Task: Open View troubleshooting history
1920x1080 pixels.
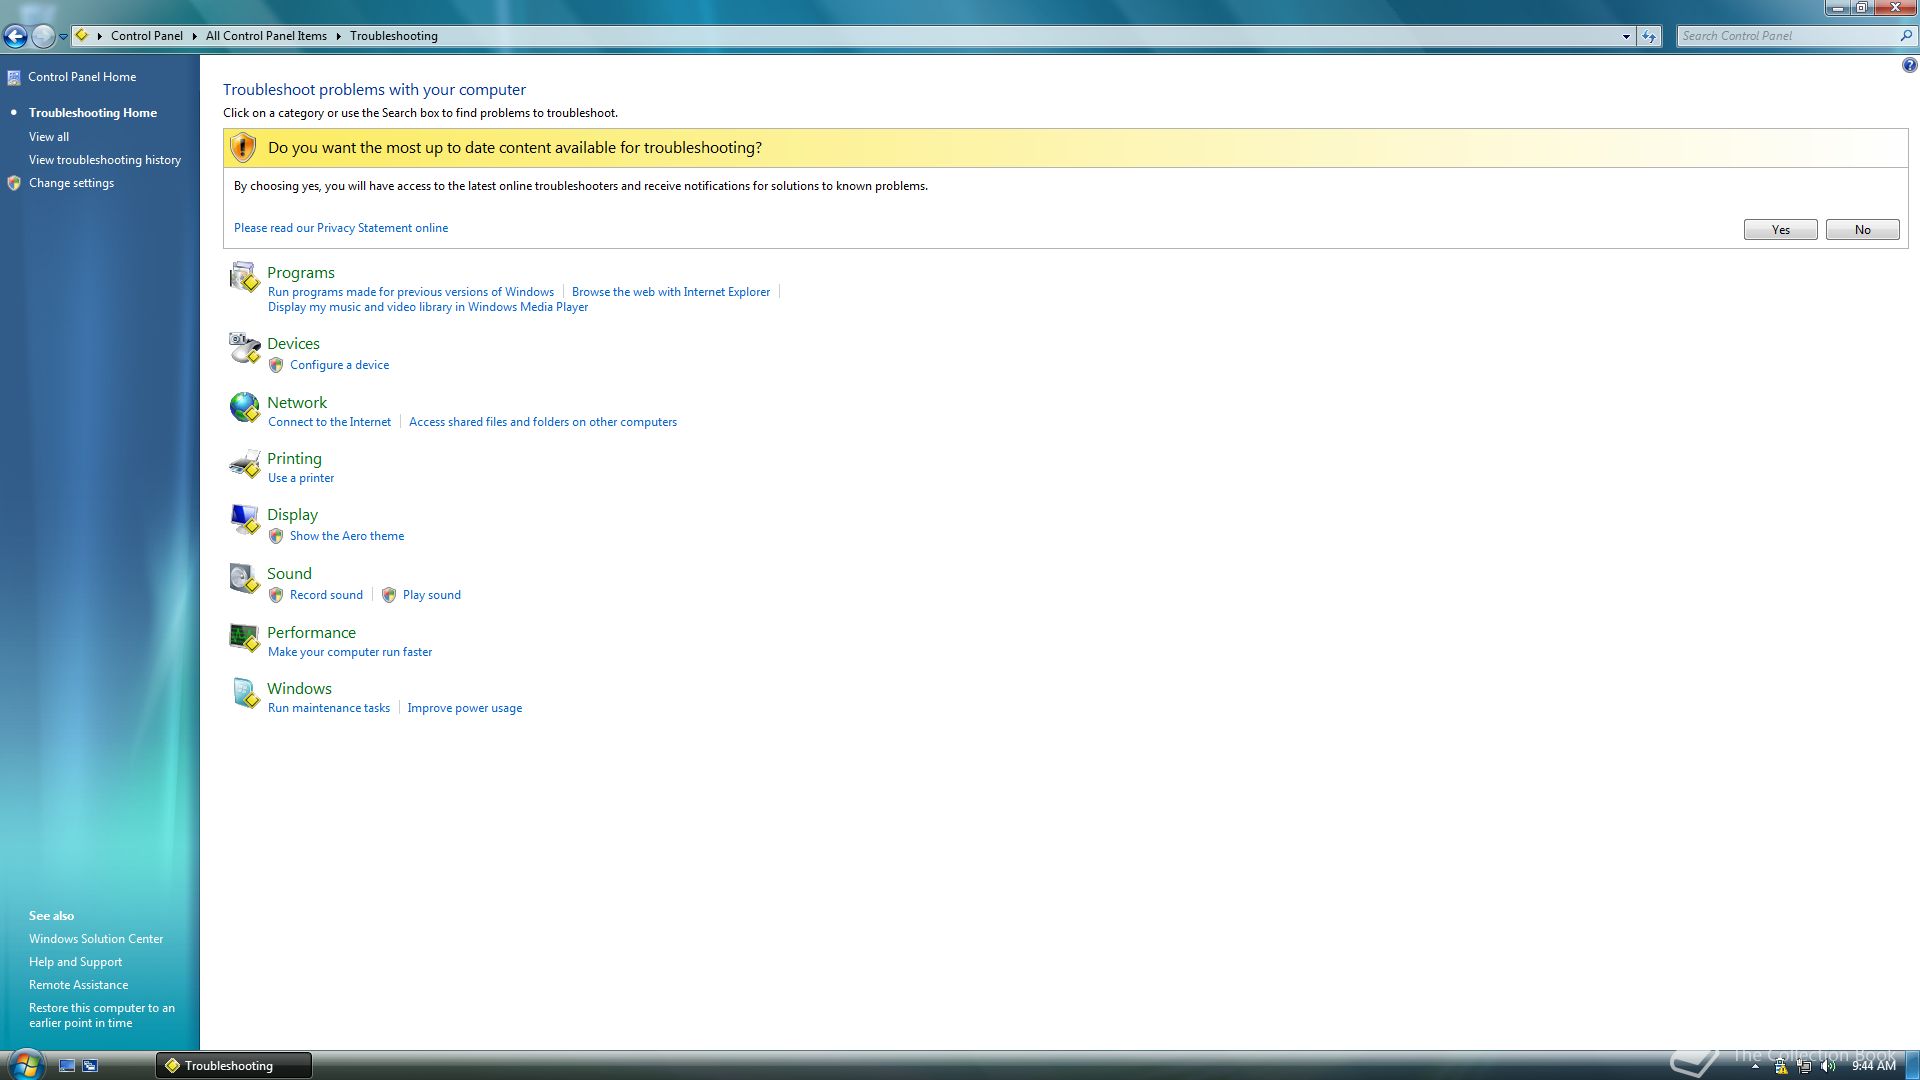Action: 105,160
